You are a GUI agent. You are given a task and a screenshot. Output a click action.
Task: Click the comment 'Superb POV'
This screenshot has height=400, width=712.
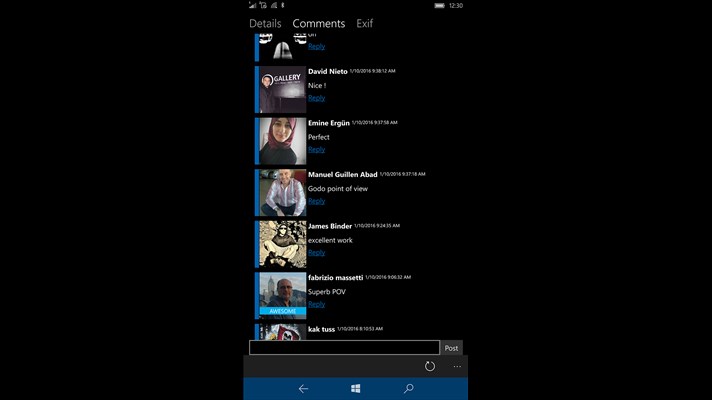point(326,292)
